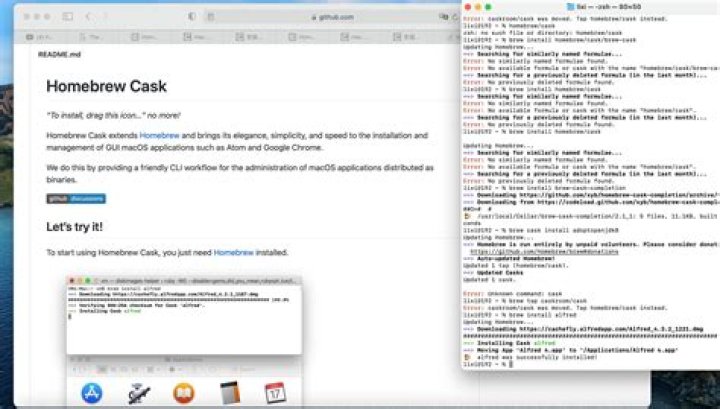
Task: Toggle the Safari sidebar button
Action: point(68,17)
